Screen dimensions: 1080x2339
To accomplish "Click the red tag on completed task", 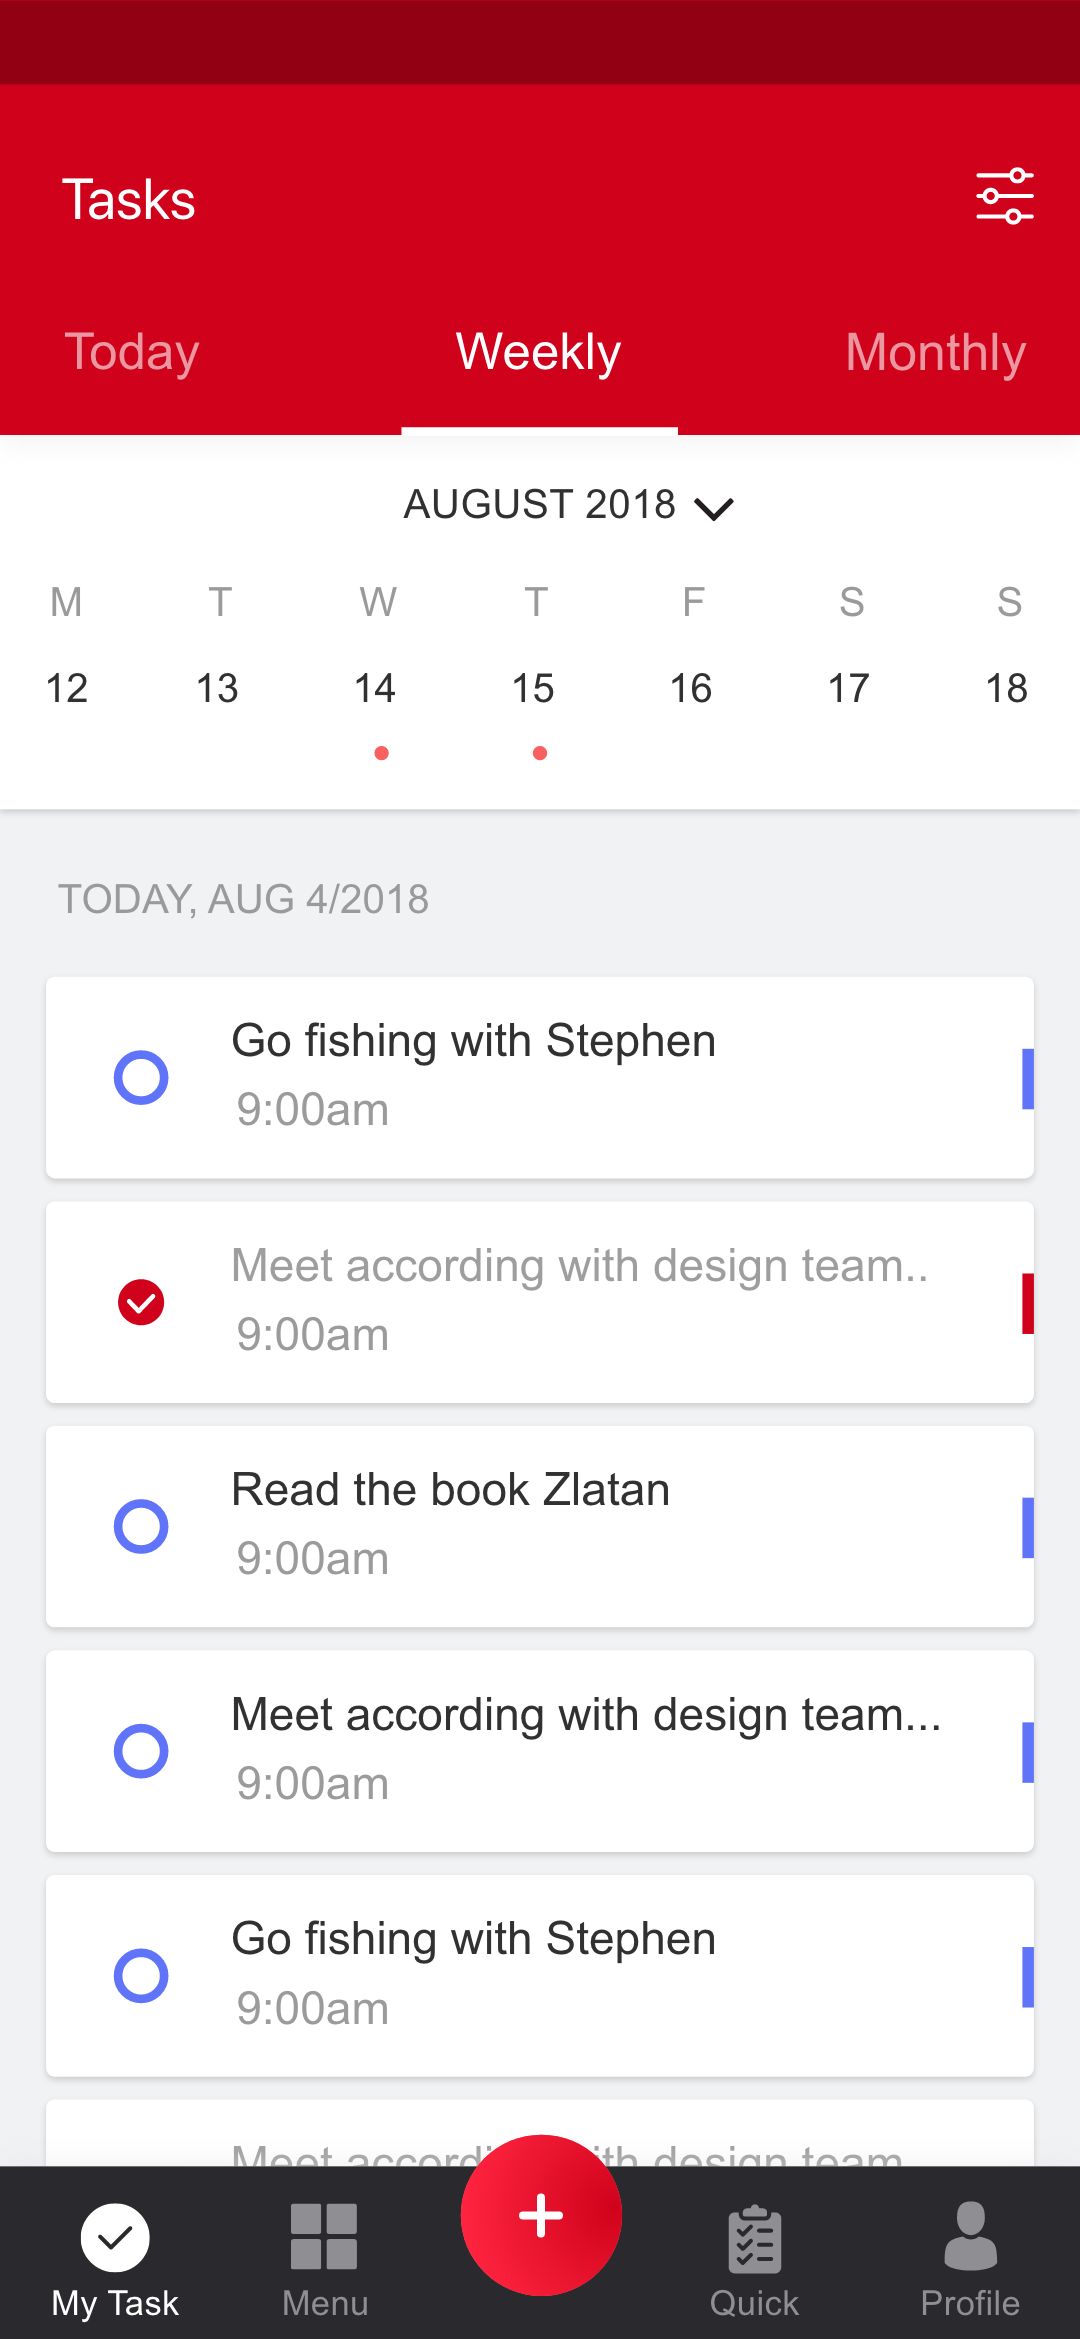I will [1027, 1303].
